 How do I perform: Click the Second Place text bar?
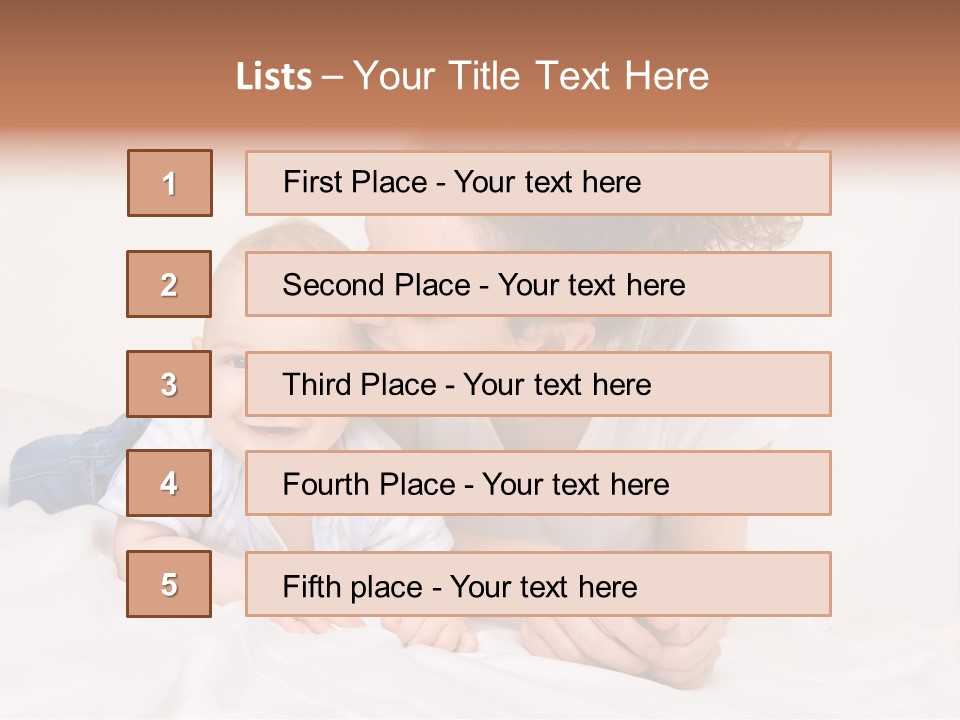pyautogui.click(x=538, y=284)
